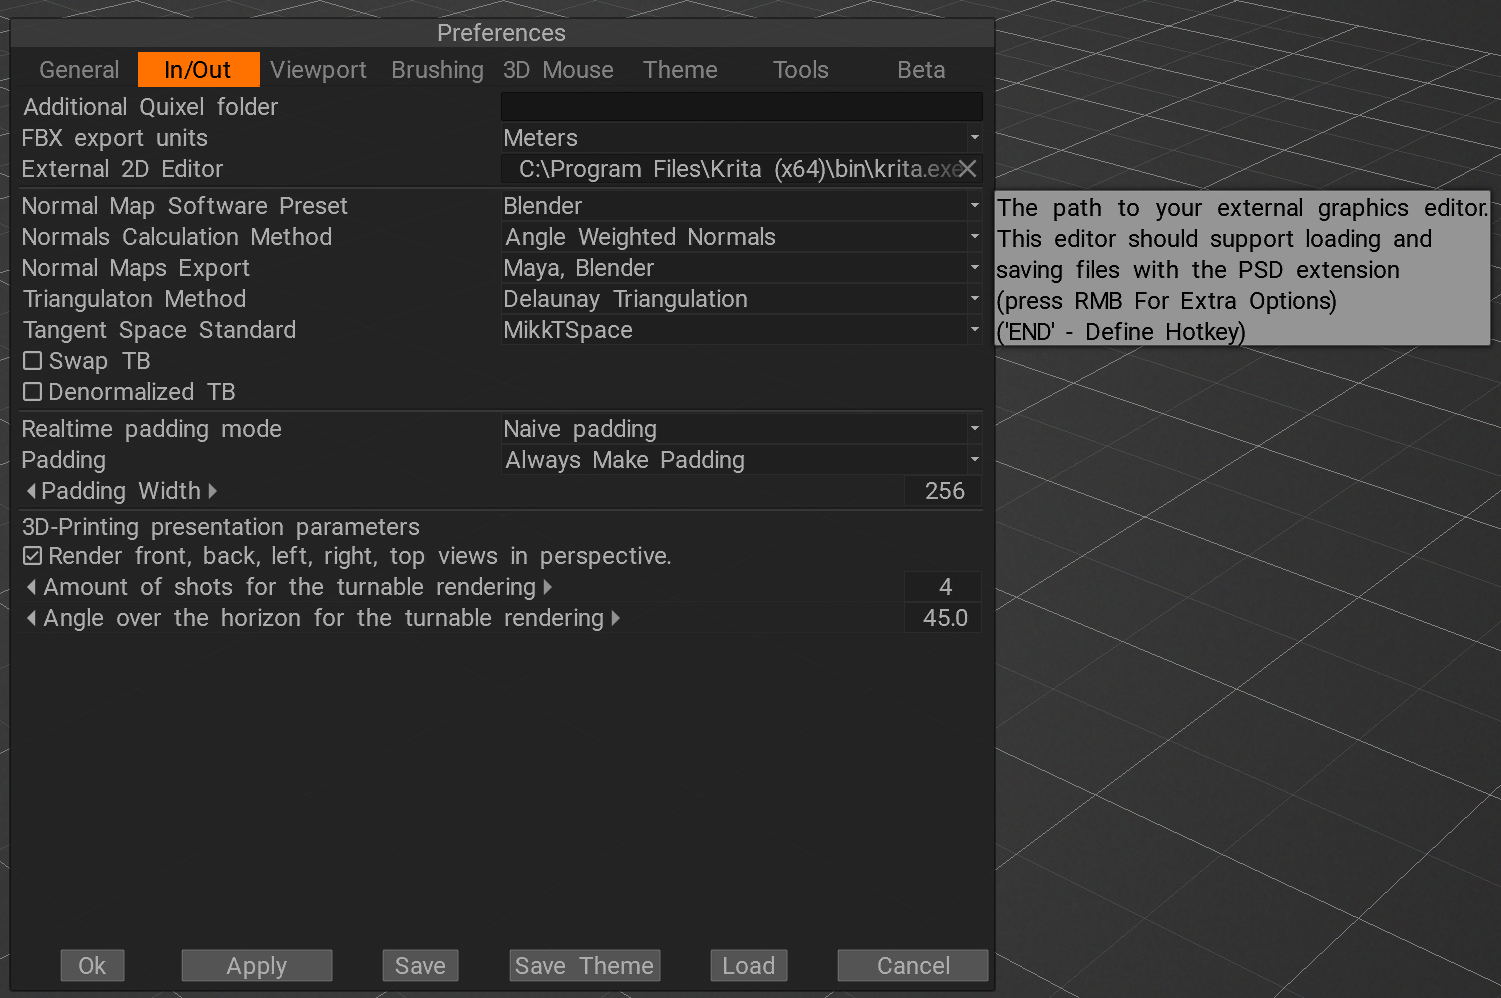The width and height of the screenshot is (1501, 998).
Task: Increase Padding Width with right arrow
Action: (x=212, y=491)
